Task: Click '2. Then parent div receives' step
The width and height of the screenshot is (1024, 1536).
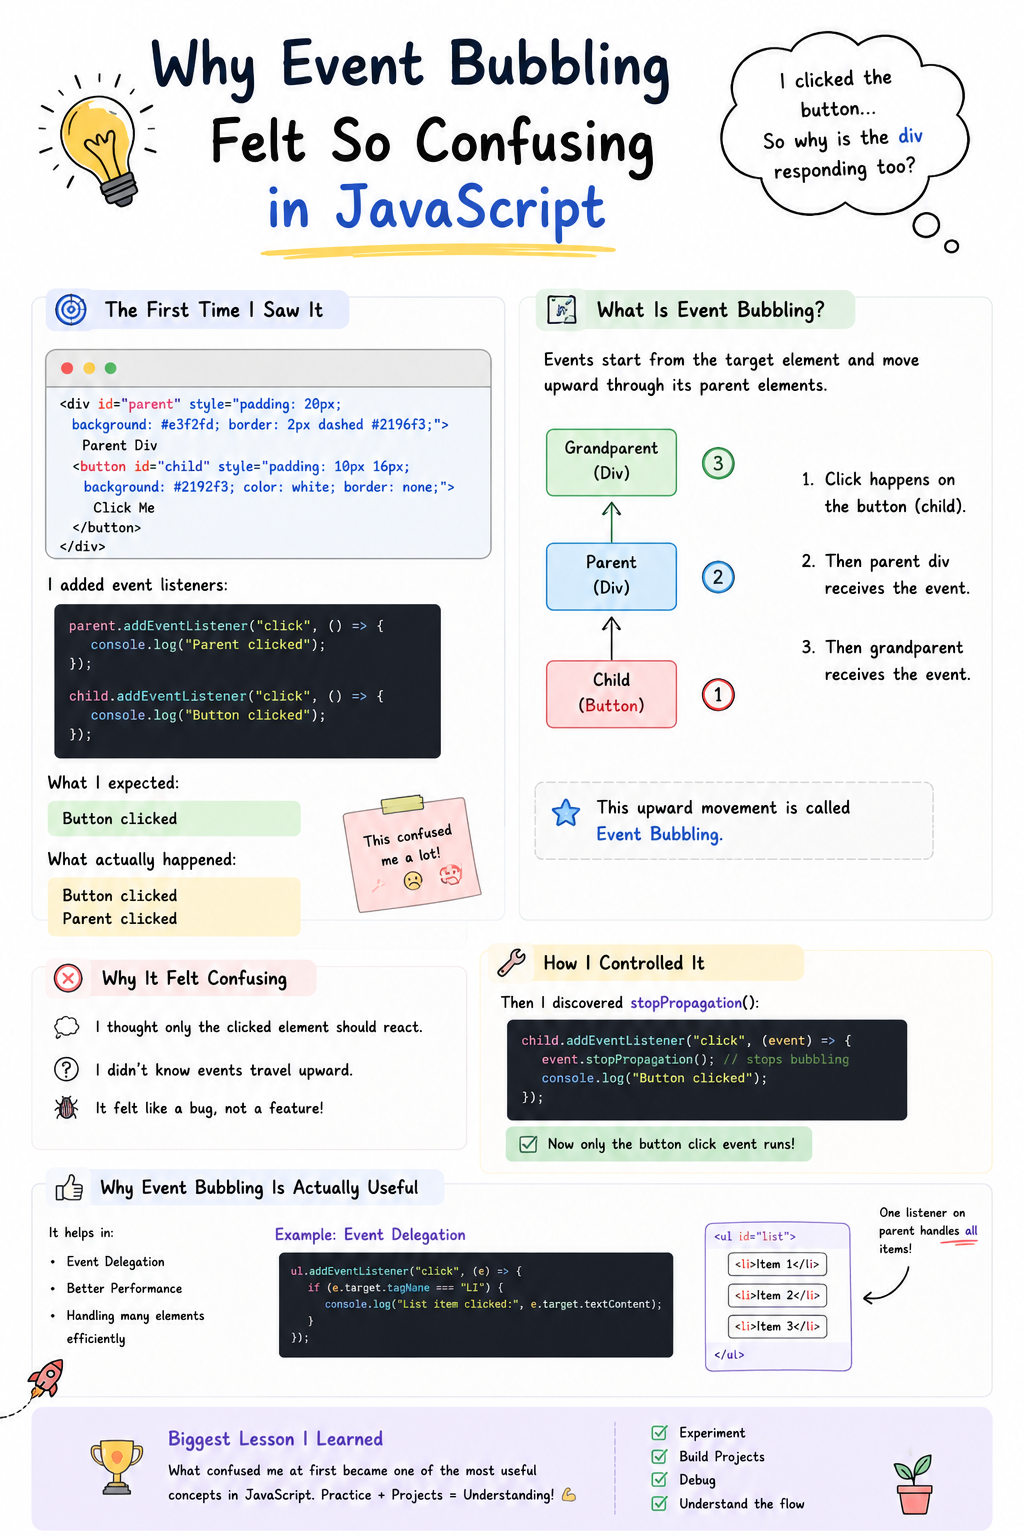Action: [x=885, y=575]
